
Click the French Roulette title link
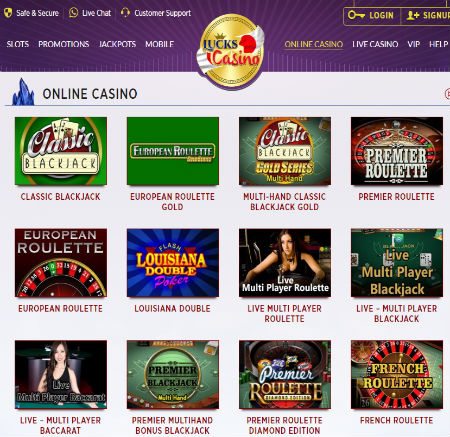(396, 420)
